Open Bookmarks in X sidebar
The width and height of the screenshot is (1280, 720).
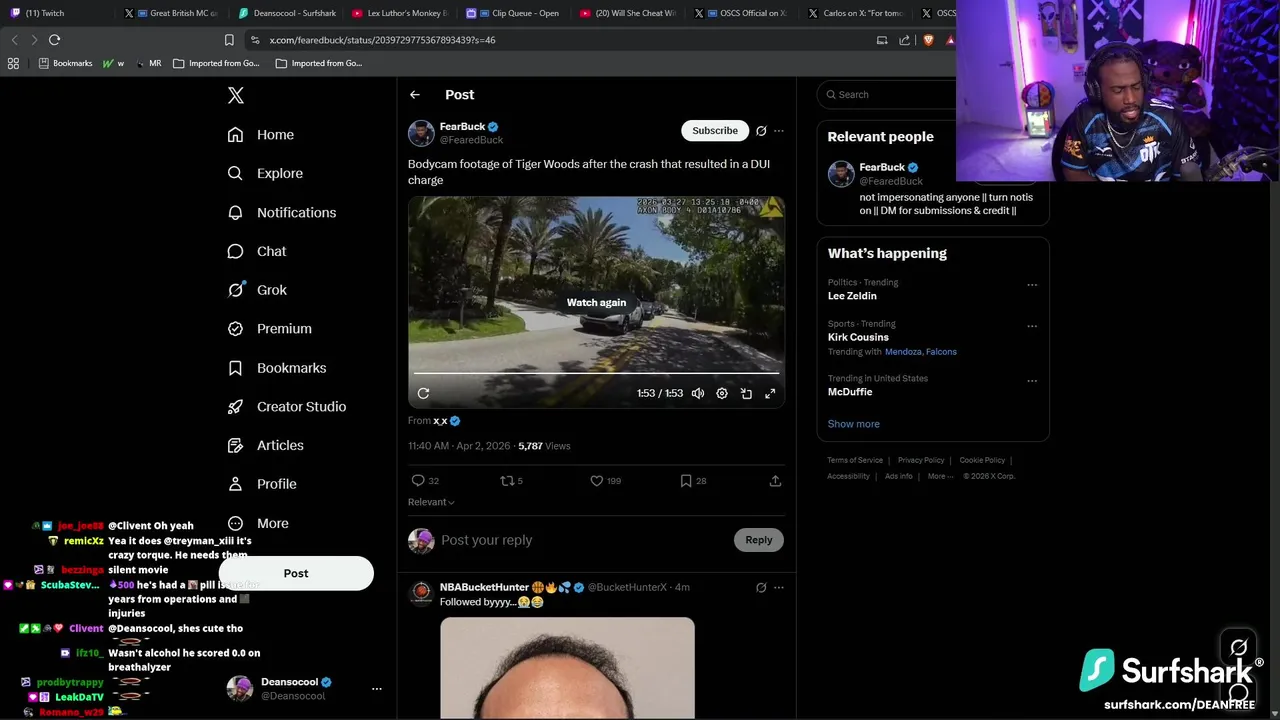point(277,368)
